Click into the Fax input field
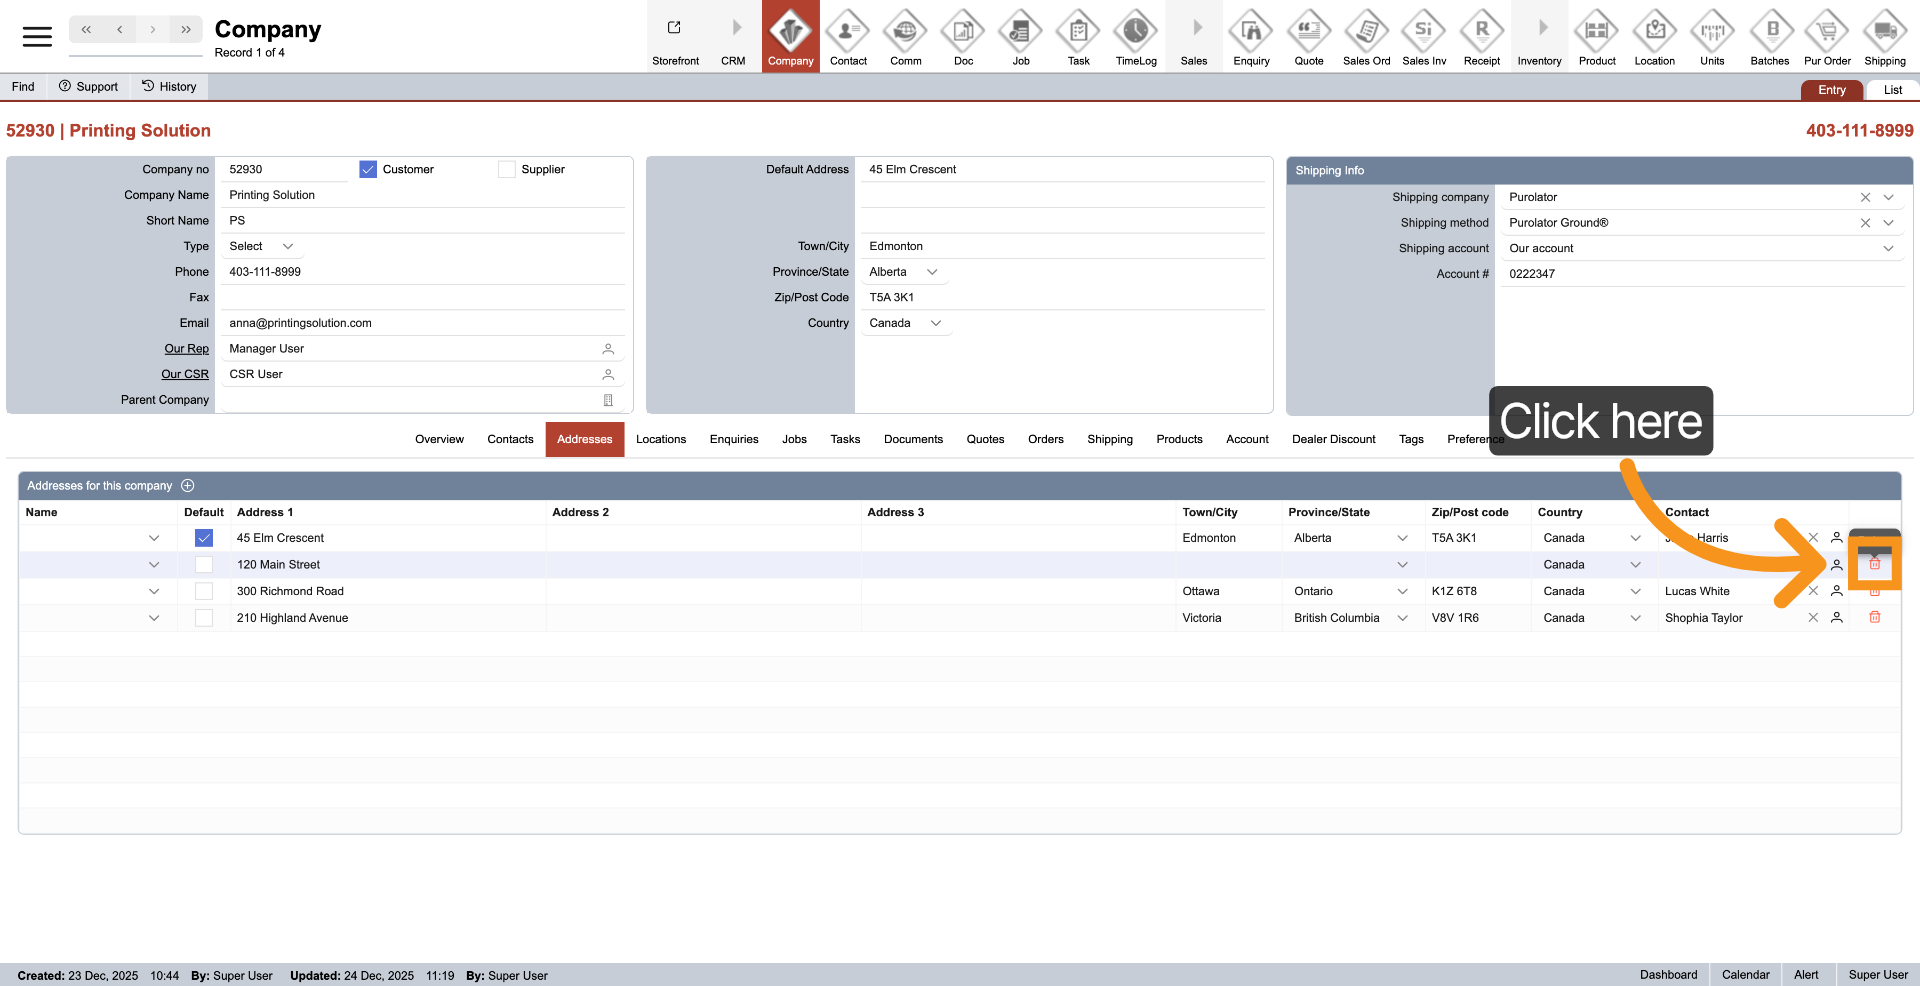This screenshot has height=986, width=1920. pos(420,298)
